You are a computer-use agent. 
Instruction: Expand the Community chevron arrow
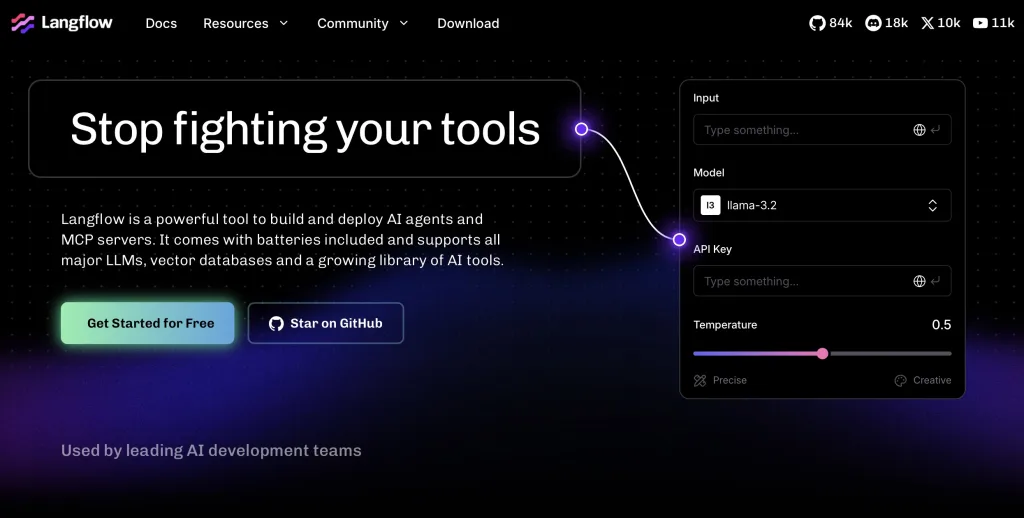coord(404,23)
